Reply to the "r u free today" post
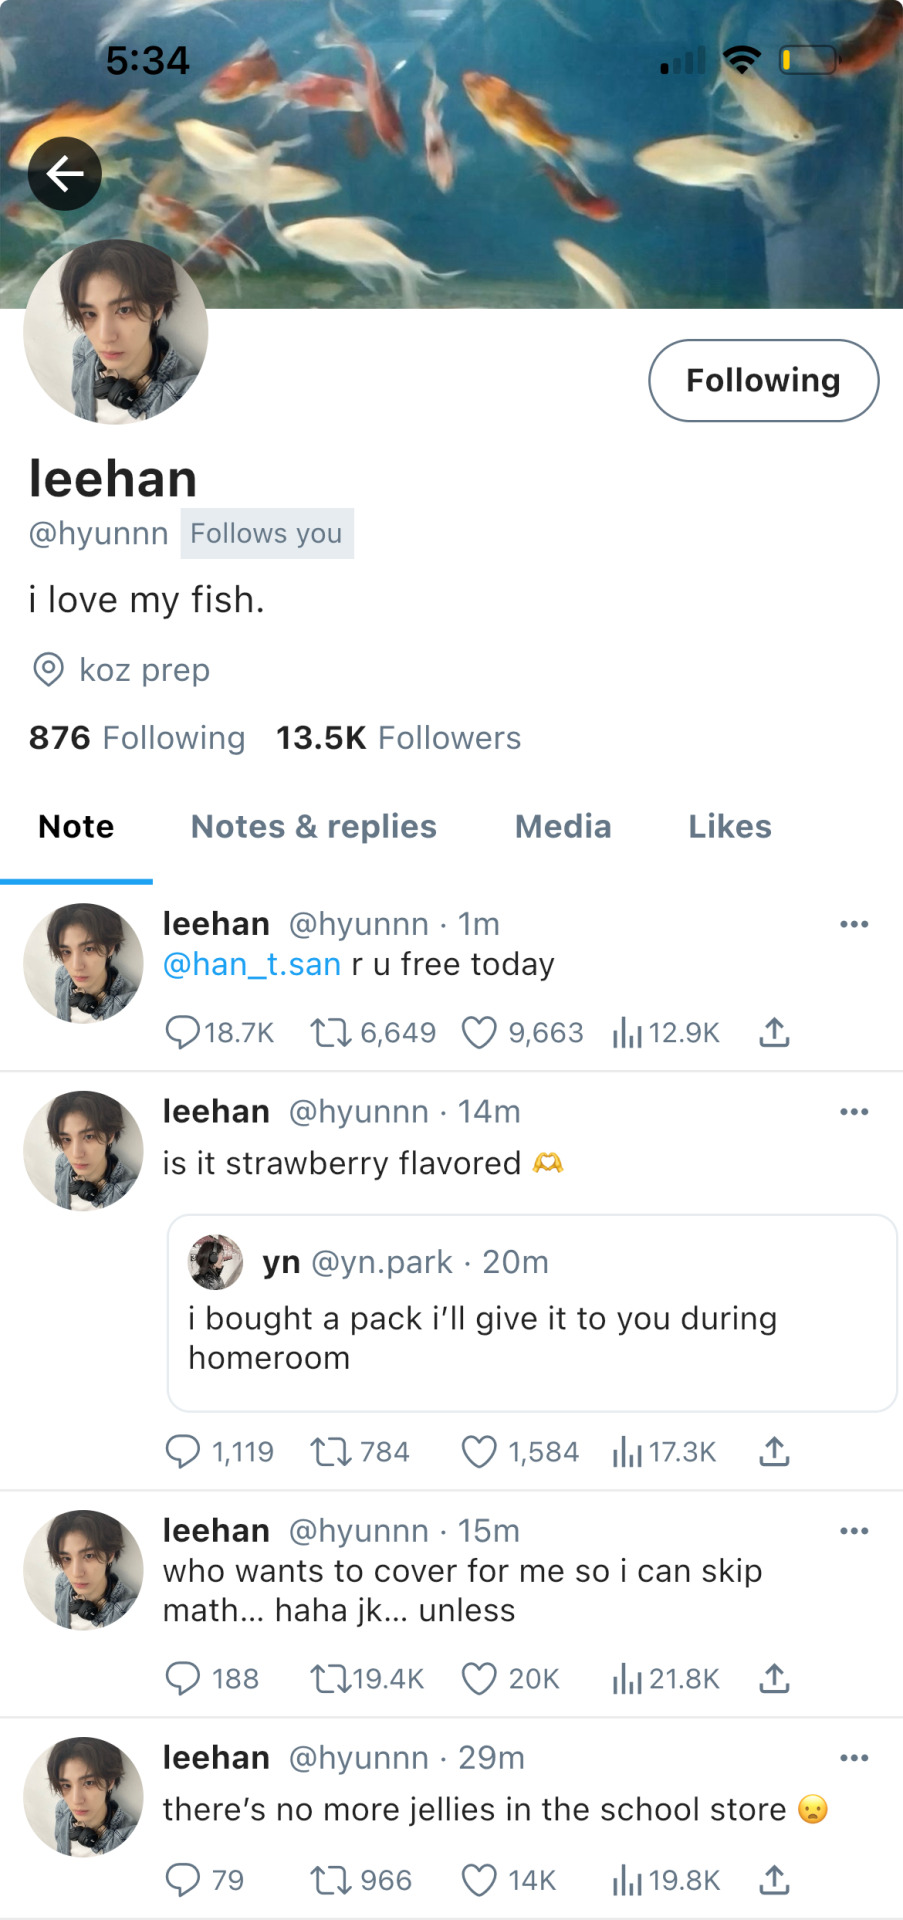The width and height of the screenshot is (903, 1920). pos(182,1032)
